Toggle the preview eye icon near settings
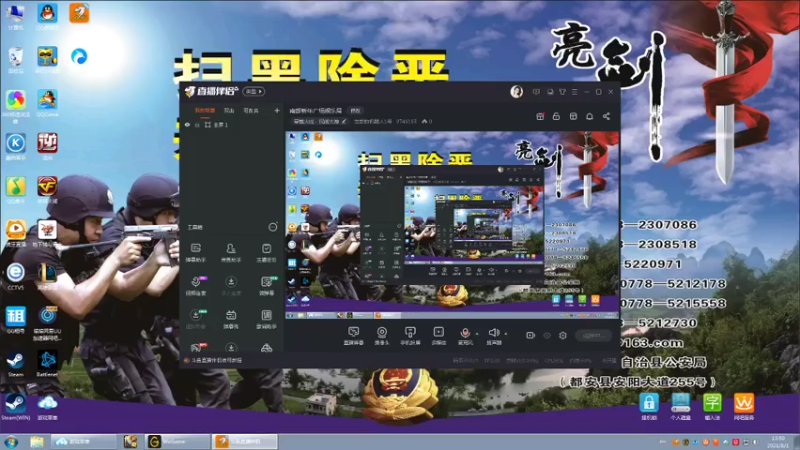This screenshot has width=800, height=450. [546, 335]
